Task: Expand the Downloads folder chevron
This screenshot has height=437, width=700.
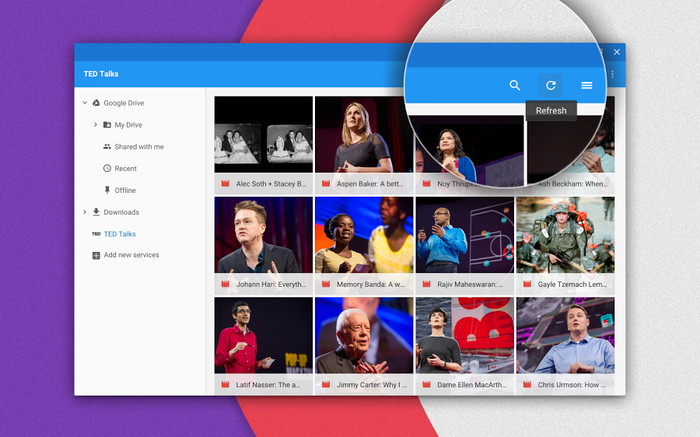Action: click(84, 212)
